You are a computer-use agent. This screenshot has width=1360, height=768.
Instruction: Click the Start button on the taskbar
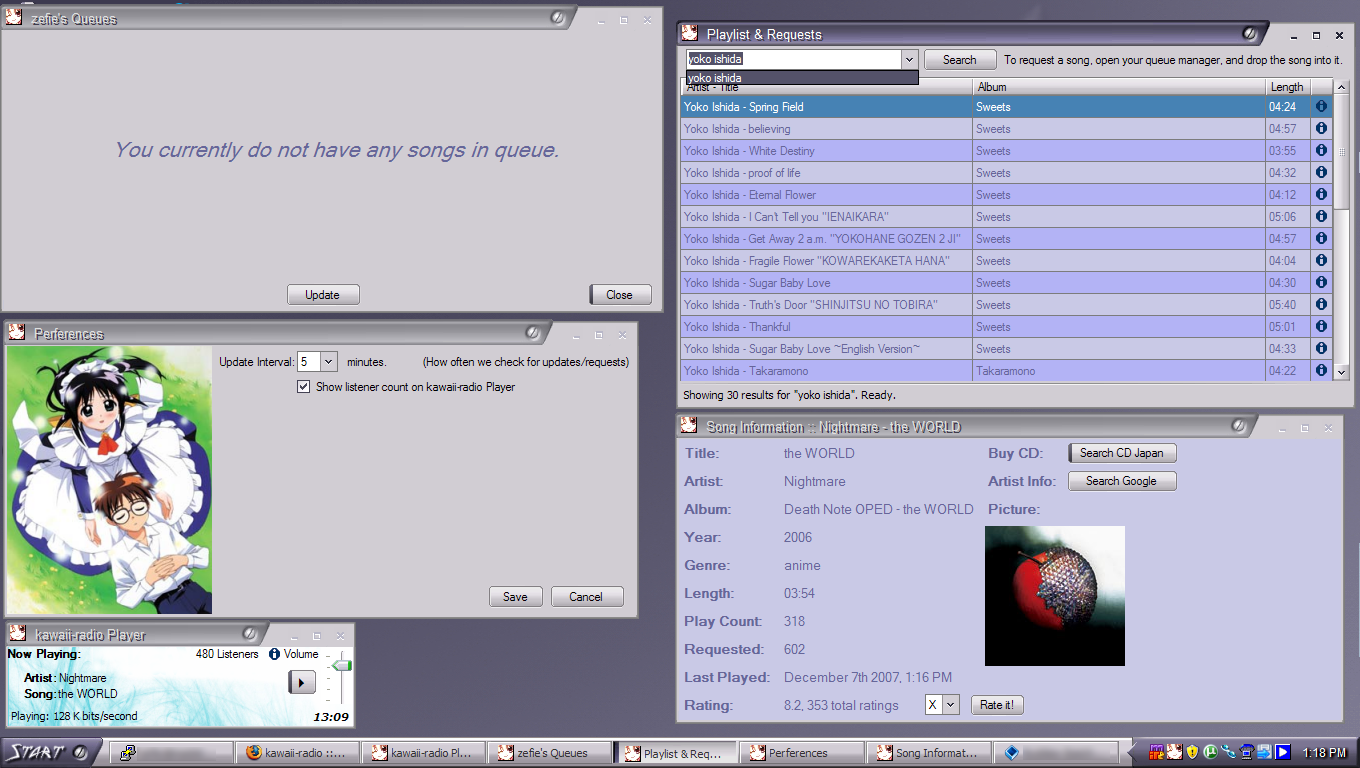click(47, 752)
